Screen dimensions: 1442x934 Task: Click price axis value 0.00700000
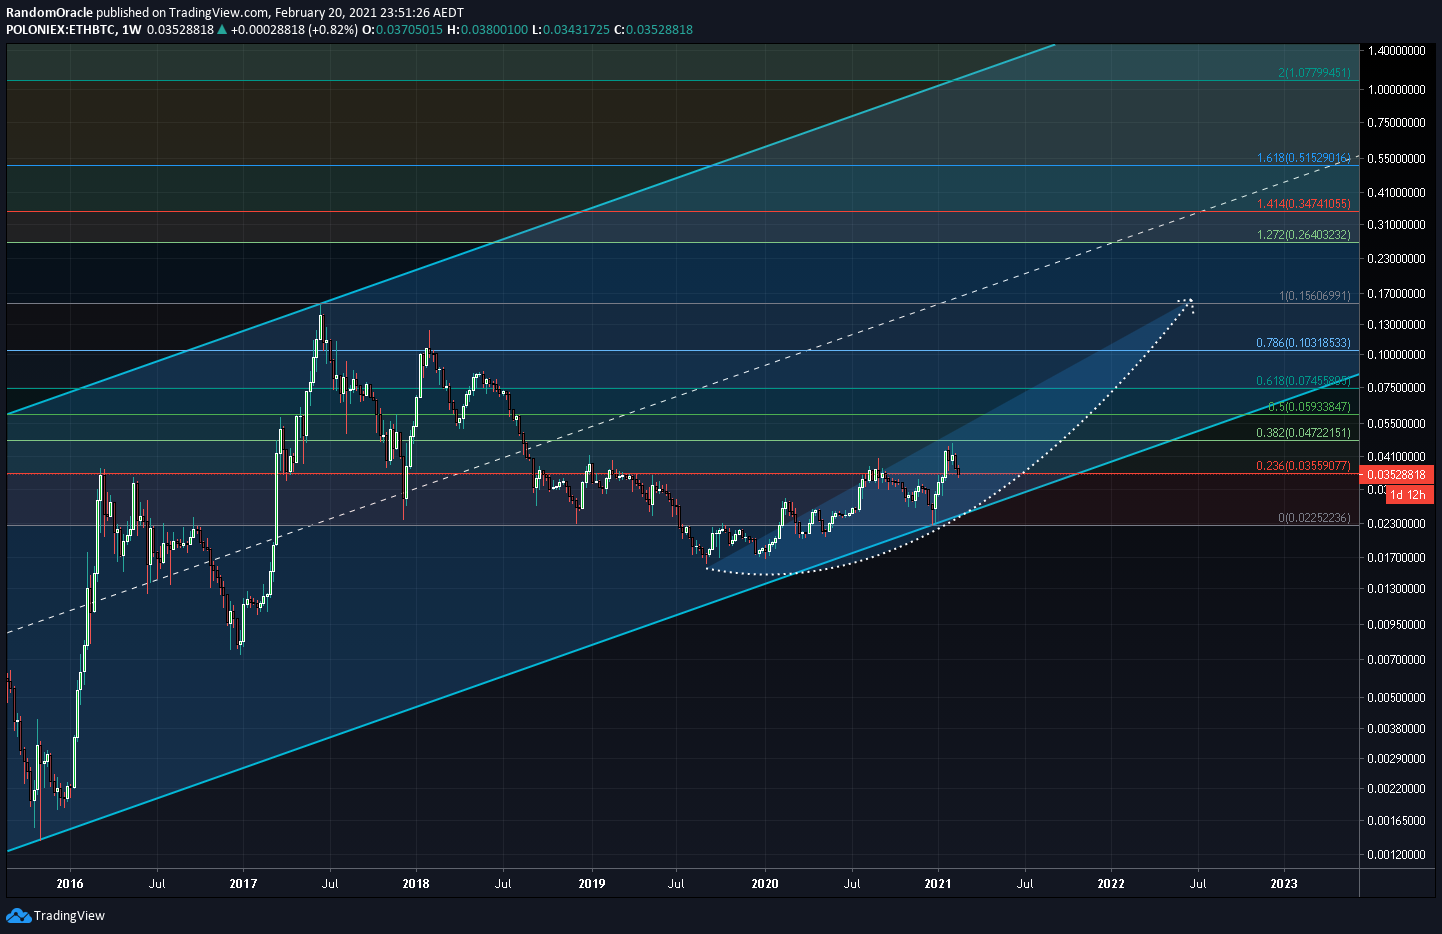click(x=1396, y=660)
